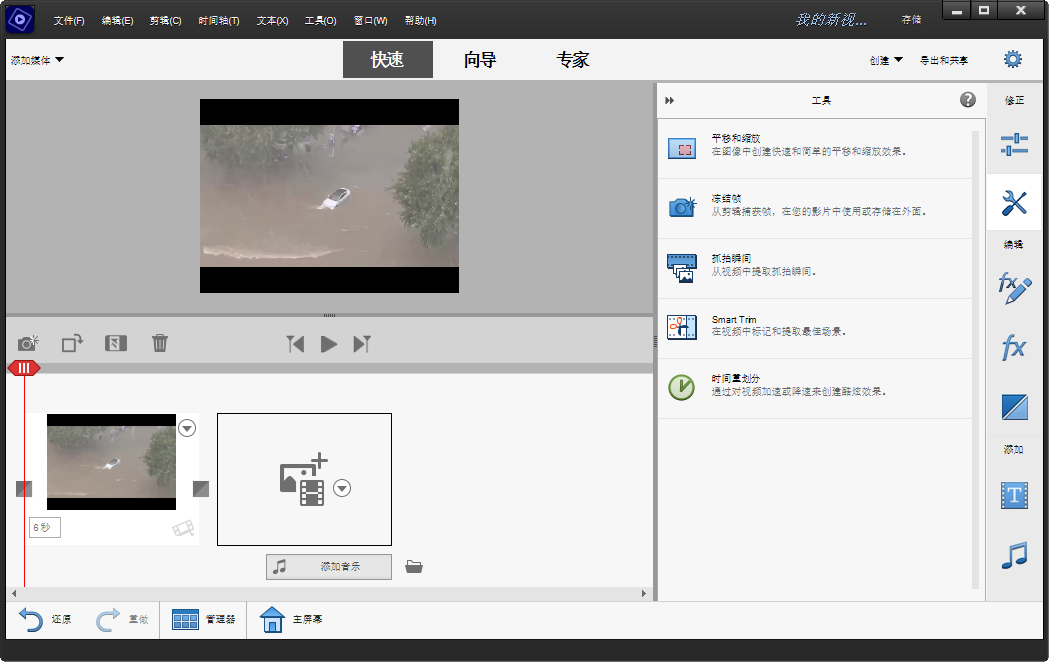Screen dimensions: 1049x662
Task: Select the Freeze Frame tool
Action: click(682, 208)
